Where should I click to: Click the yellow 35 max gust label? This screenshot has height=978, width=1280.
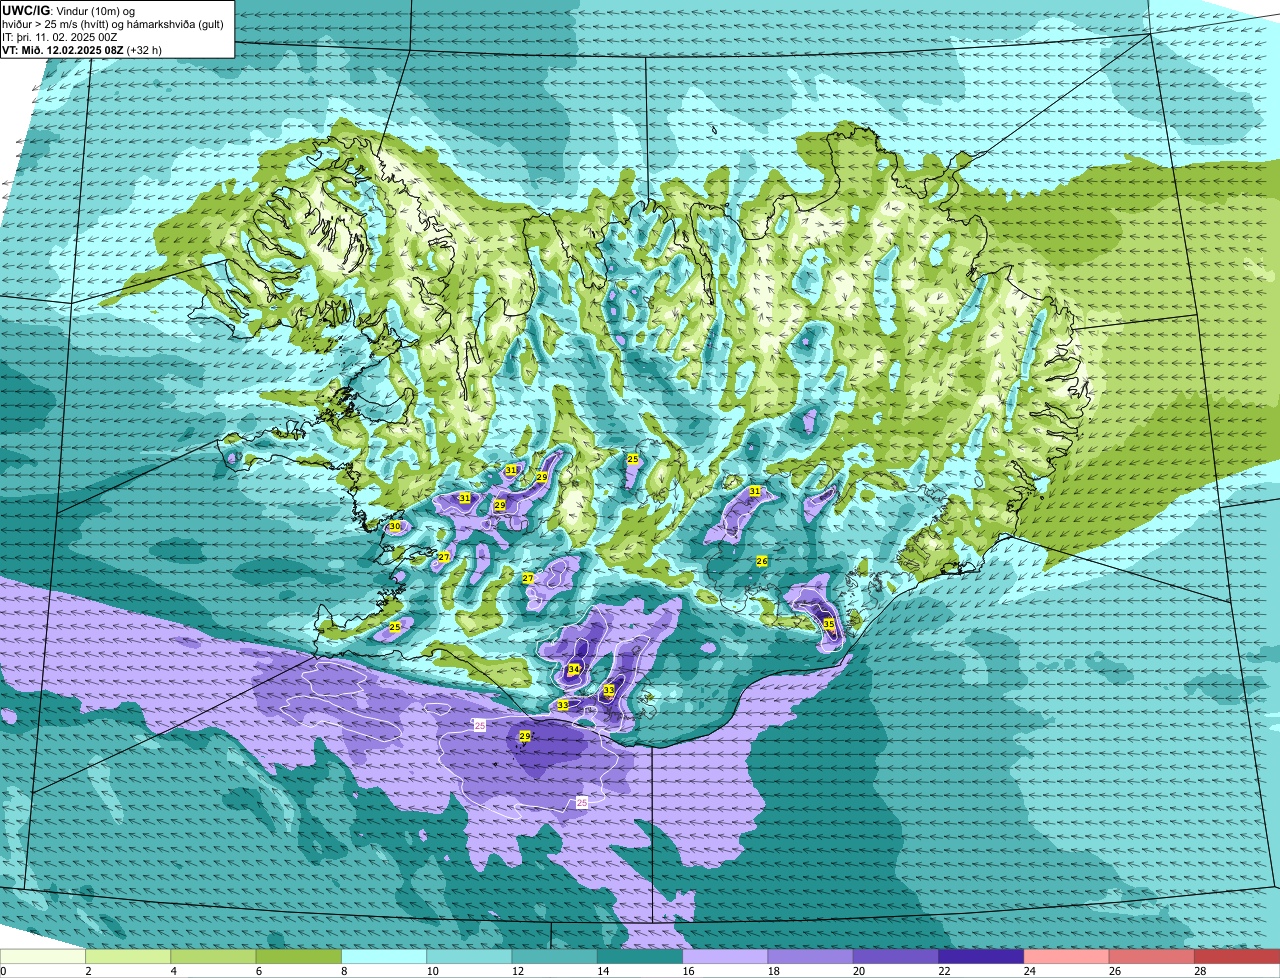(828, 623)
